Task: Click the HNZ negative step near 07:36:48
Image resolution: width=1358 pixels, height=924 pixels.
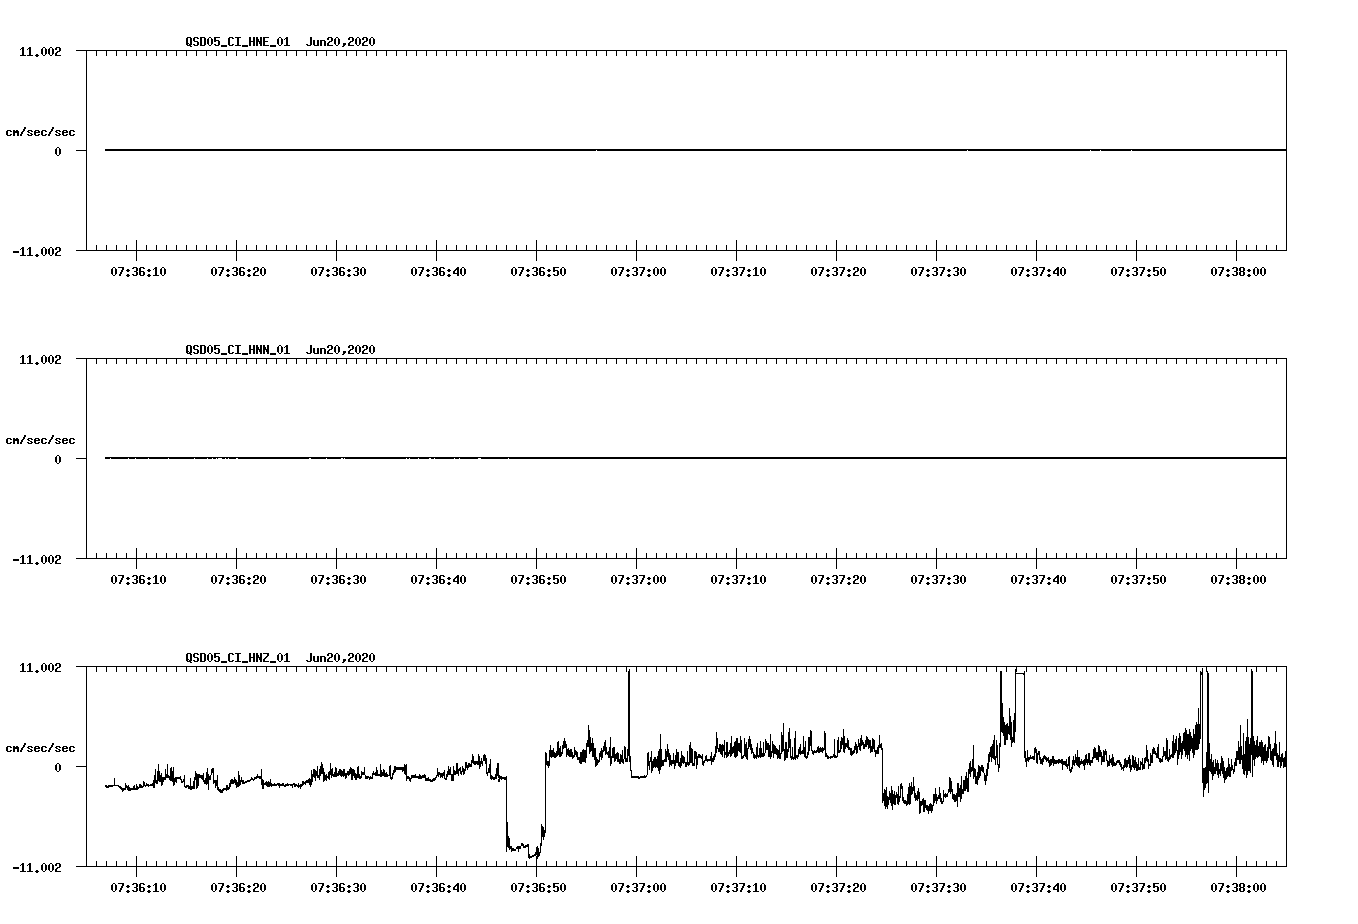Action: point(525,848)
